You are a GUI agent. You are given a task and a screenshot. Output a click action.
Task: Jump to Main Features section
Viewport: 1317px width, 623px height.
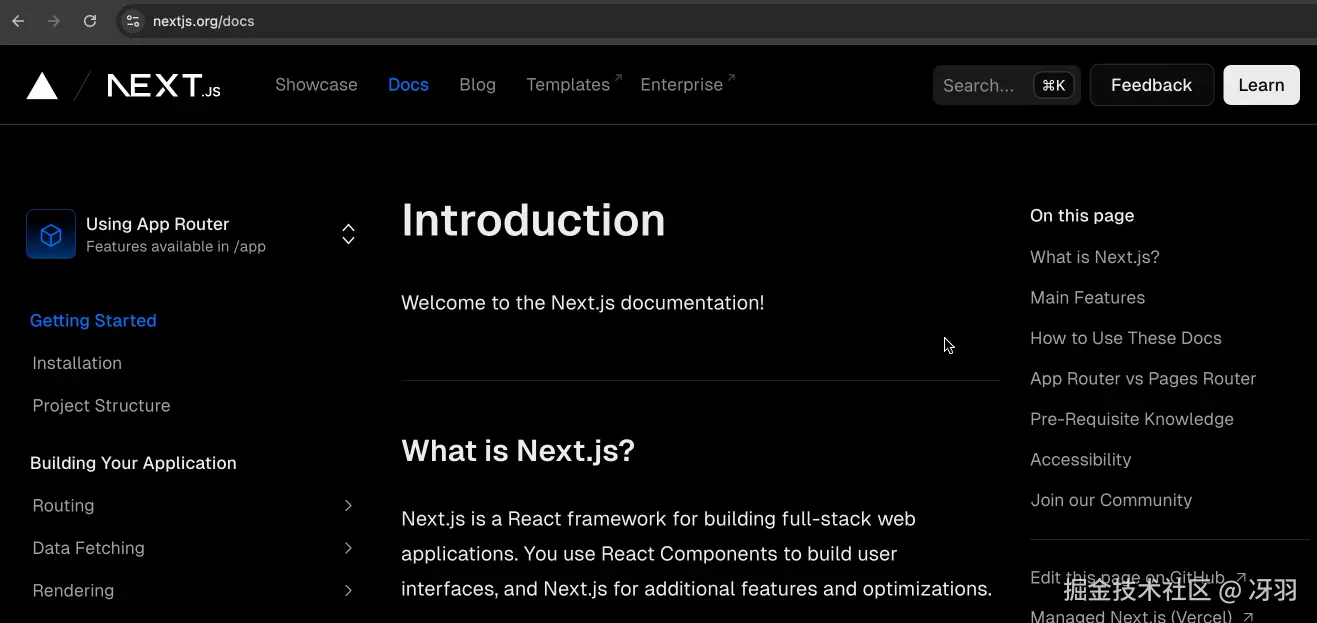click(x=1087, y=298)
